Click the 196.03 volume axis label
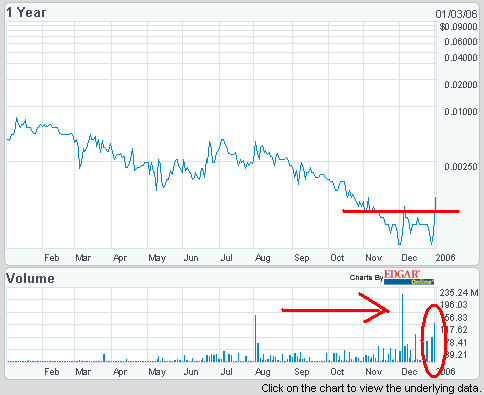This screenshot has height=395, width=484. pos(454,305)
